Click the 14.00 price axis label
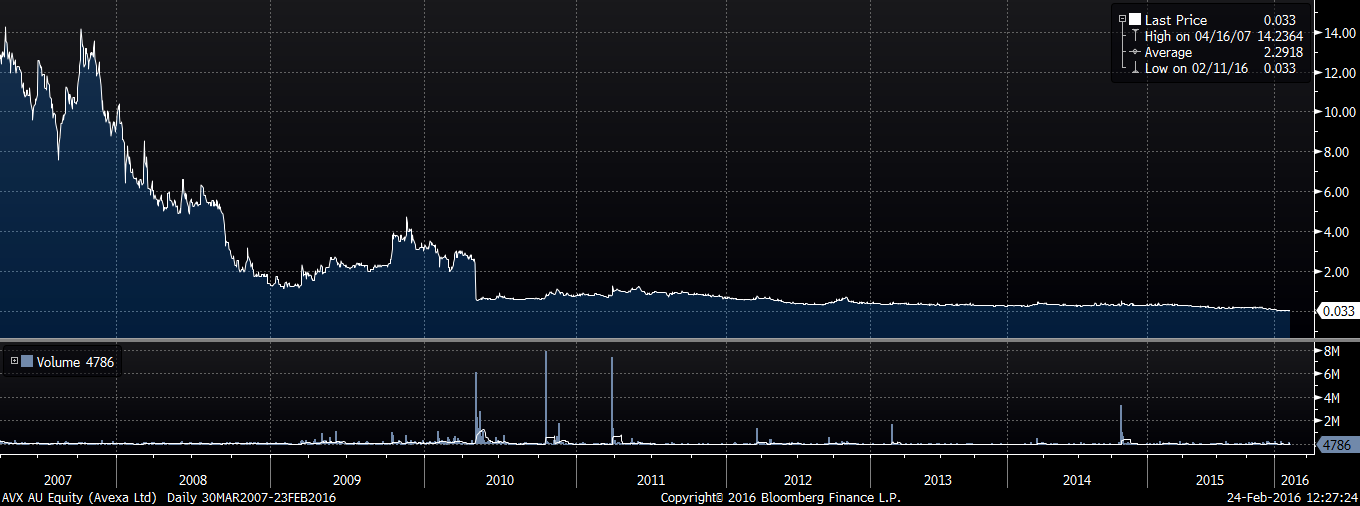Viewport: 1360px width, 506px height. click(x=1338, y=33)
